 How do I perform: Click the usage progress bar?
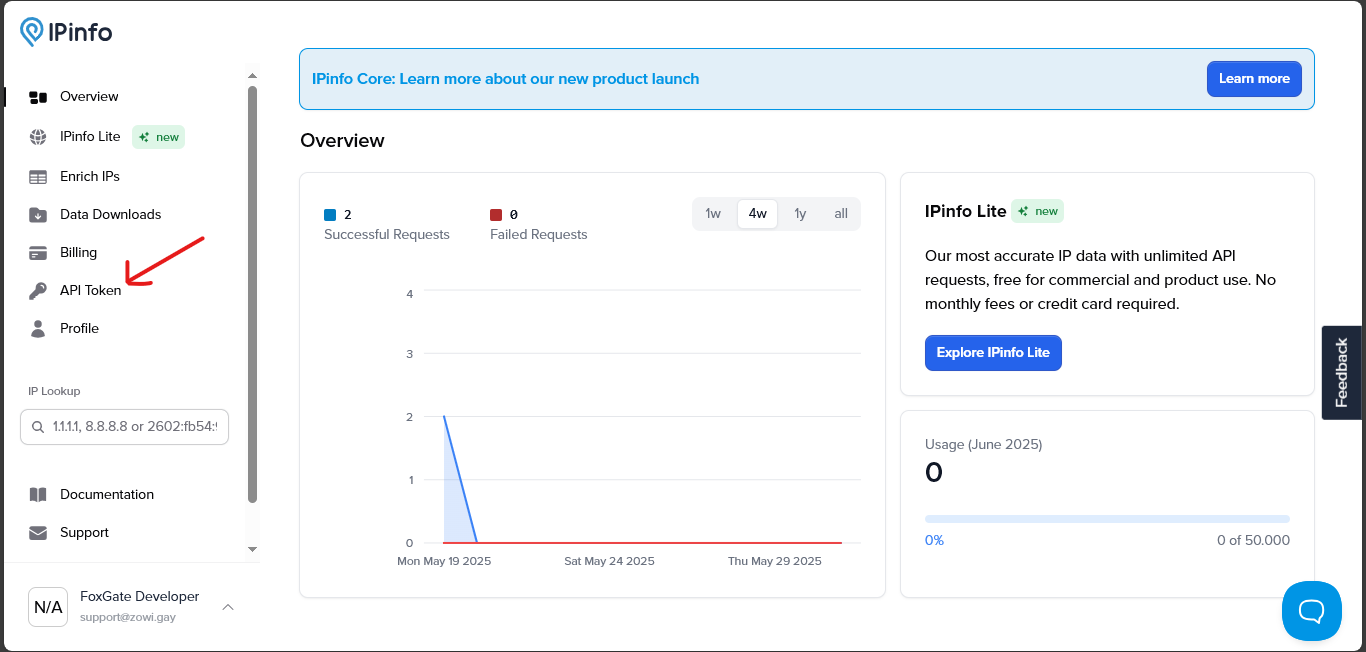pyautogui.click(x=1107, y=519)
